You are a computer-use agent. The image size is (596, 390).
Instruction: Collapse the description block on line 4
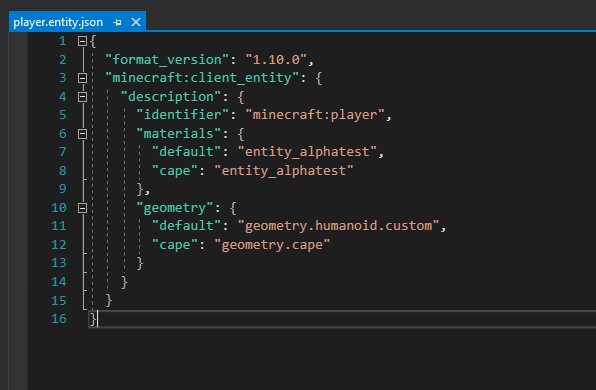(x=82, y=97)
